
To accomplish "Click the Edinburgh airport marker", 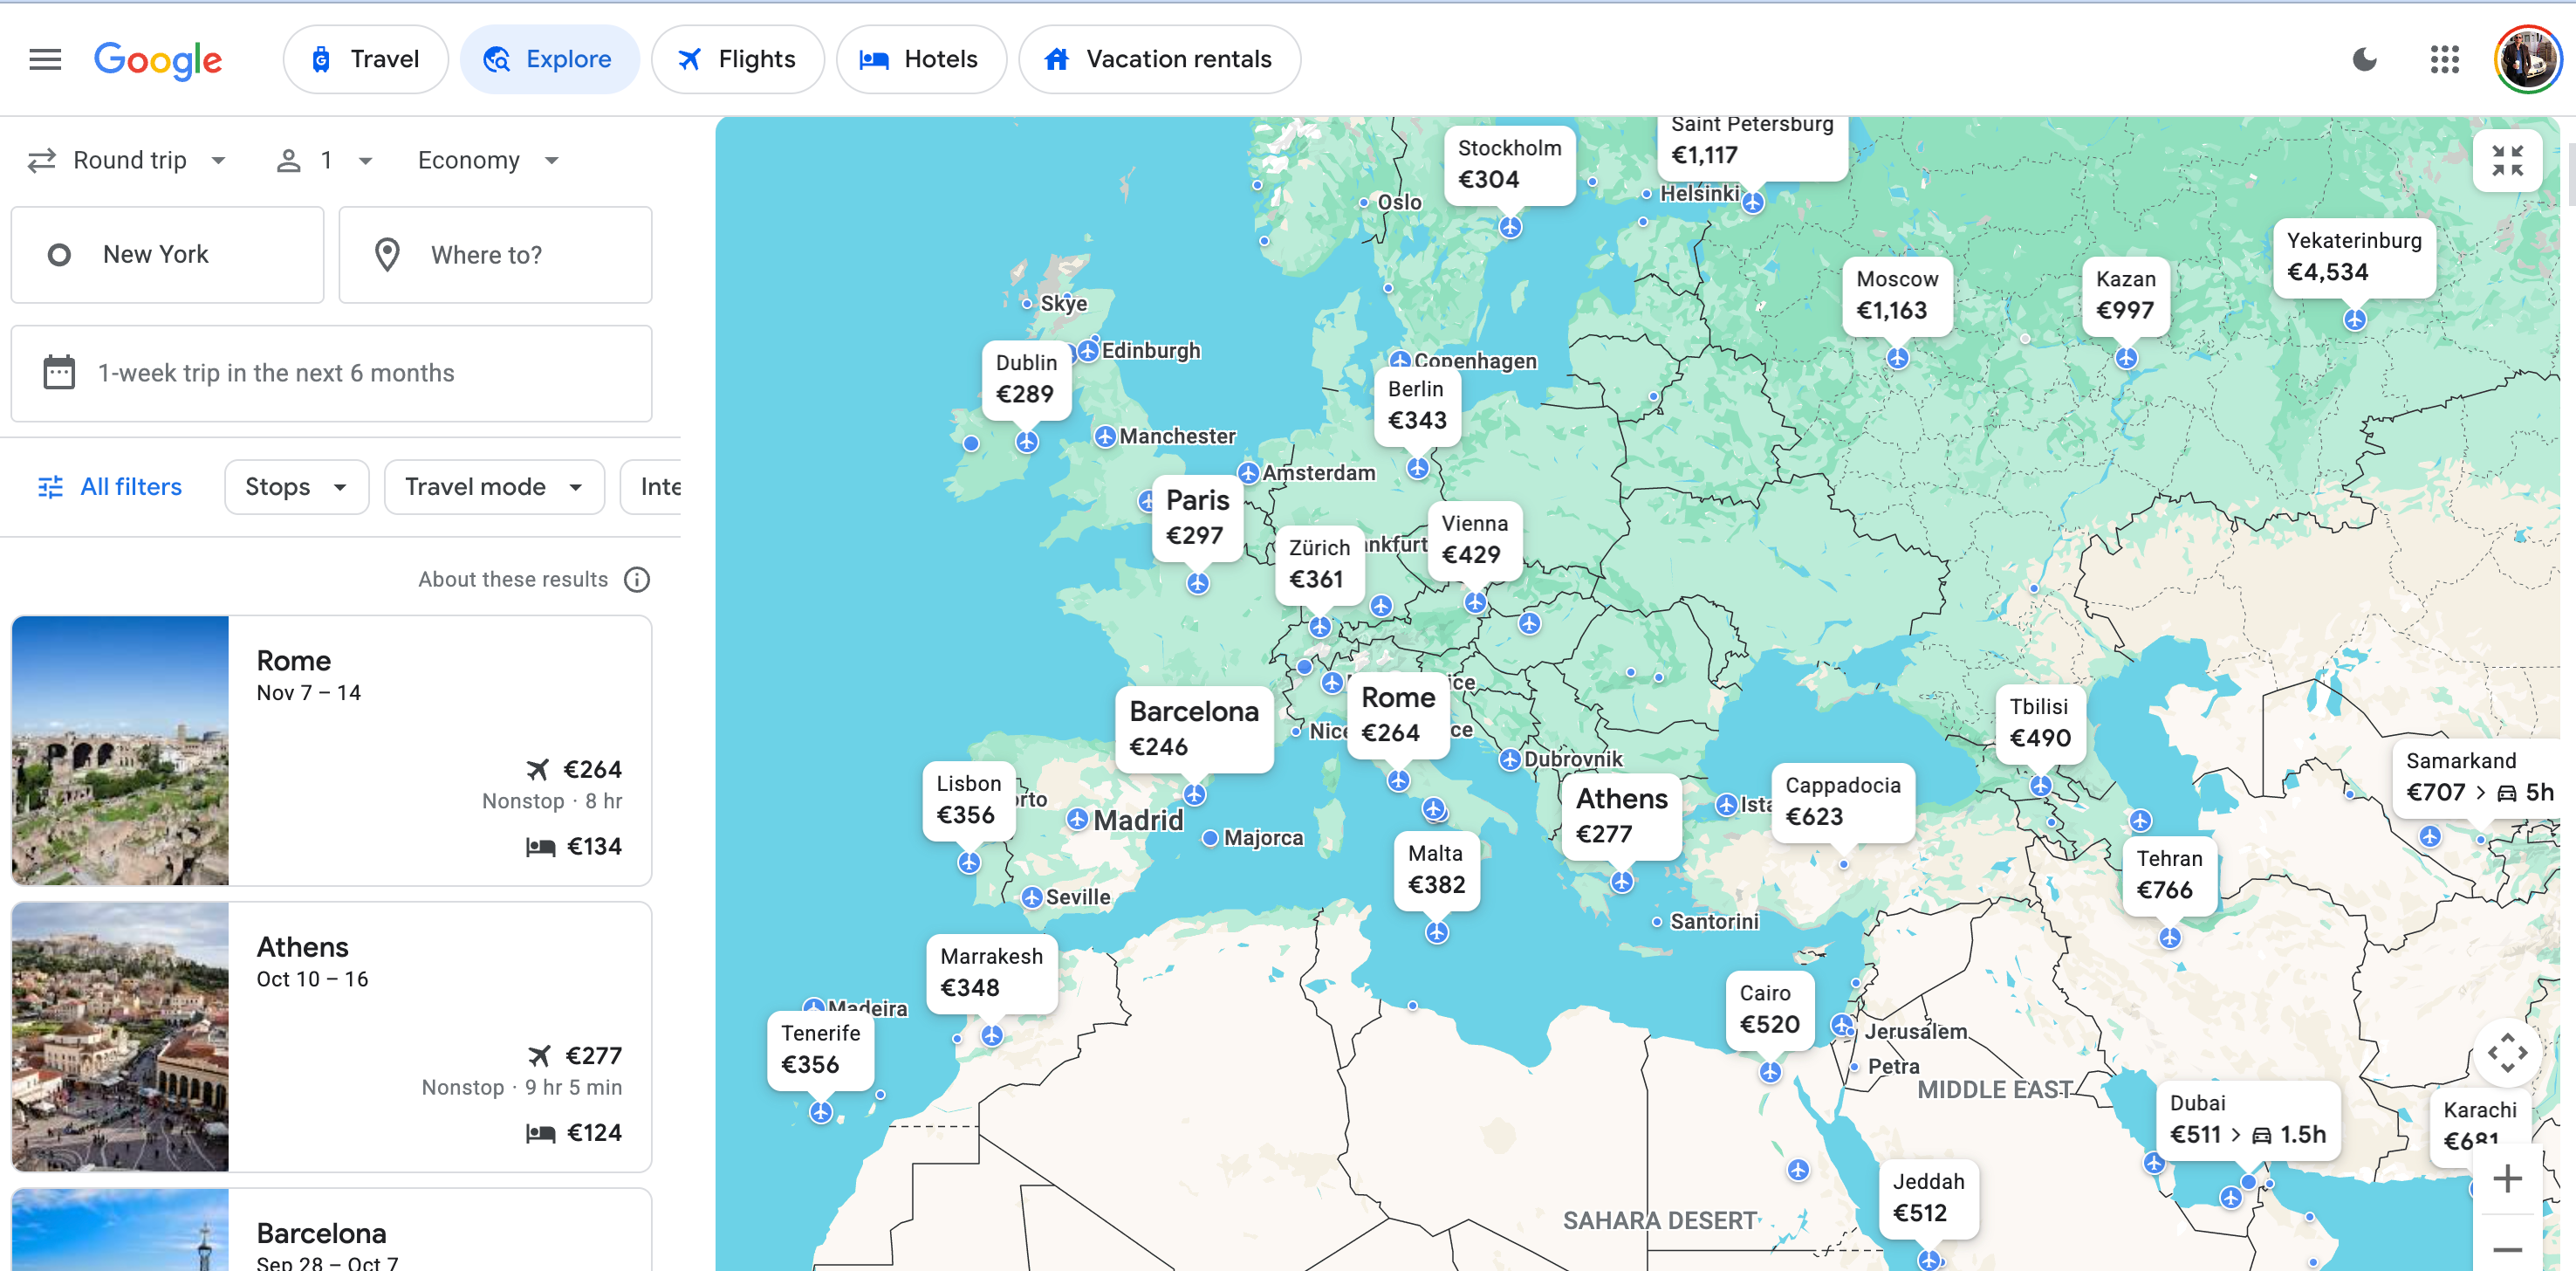I will (x=1088, y=351).
